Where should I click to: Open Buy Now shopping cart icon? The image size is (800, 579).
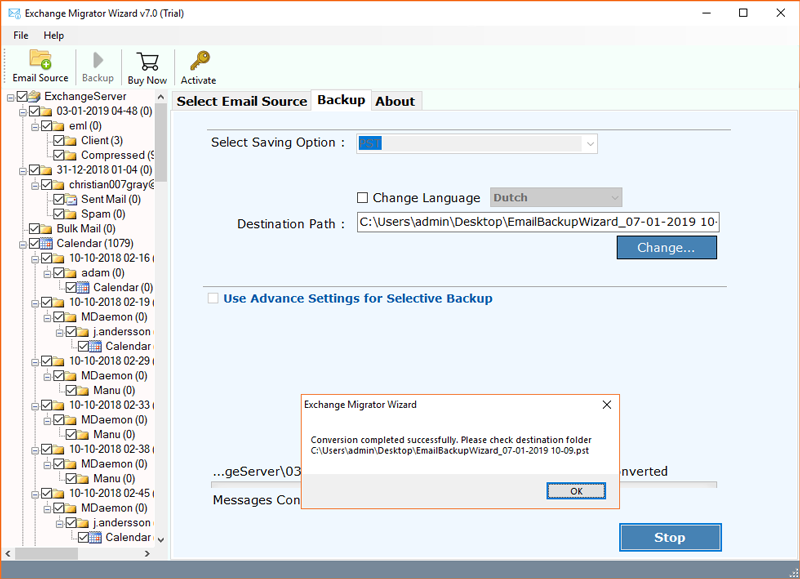[147, 62]
